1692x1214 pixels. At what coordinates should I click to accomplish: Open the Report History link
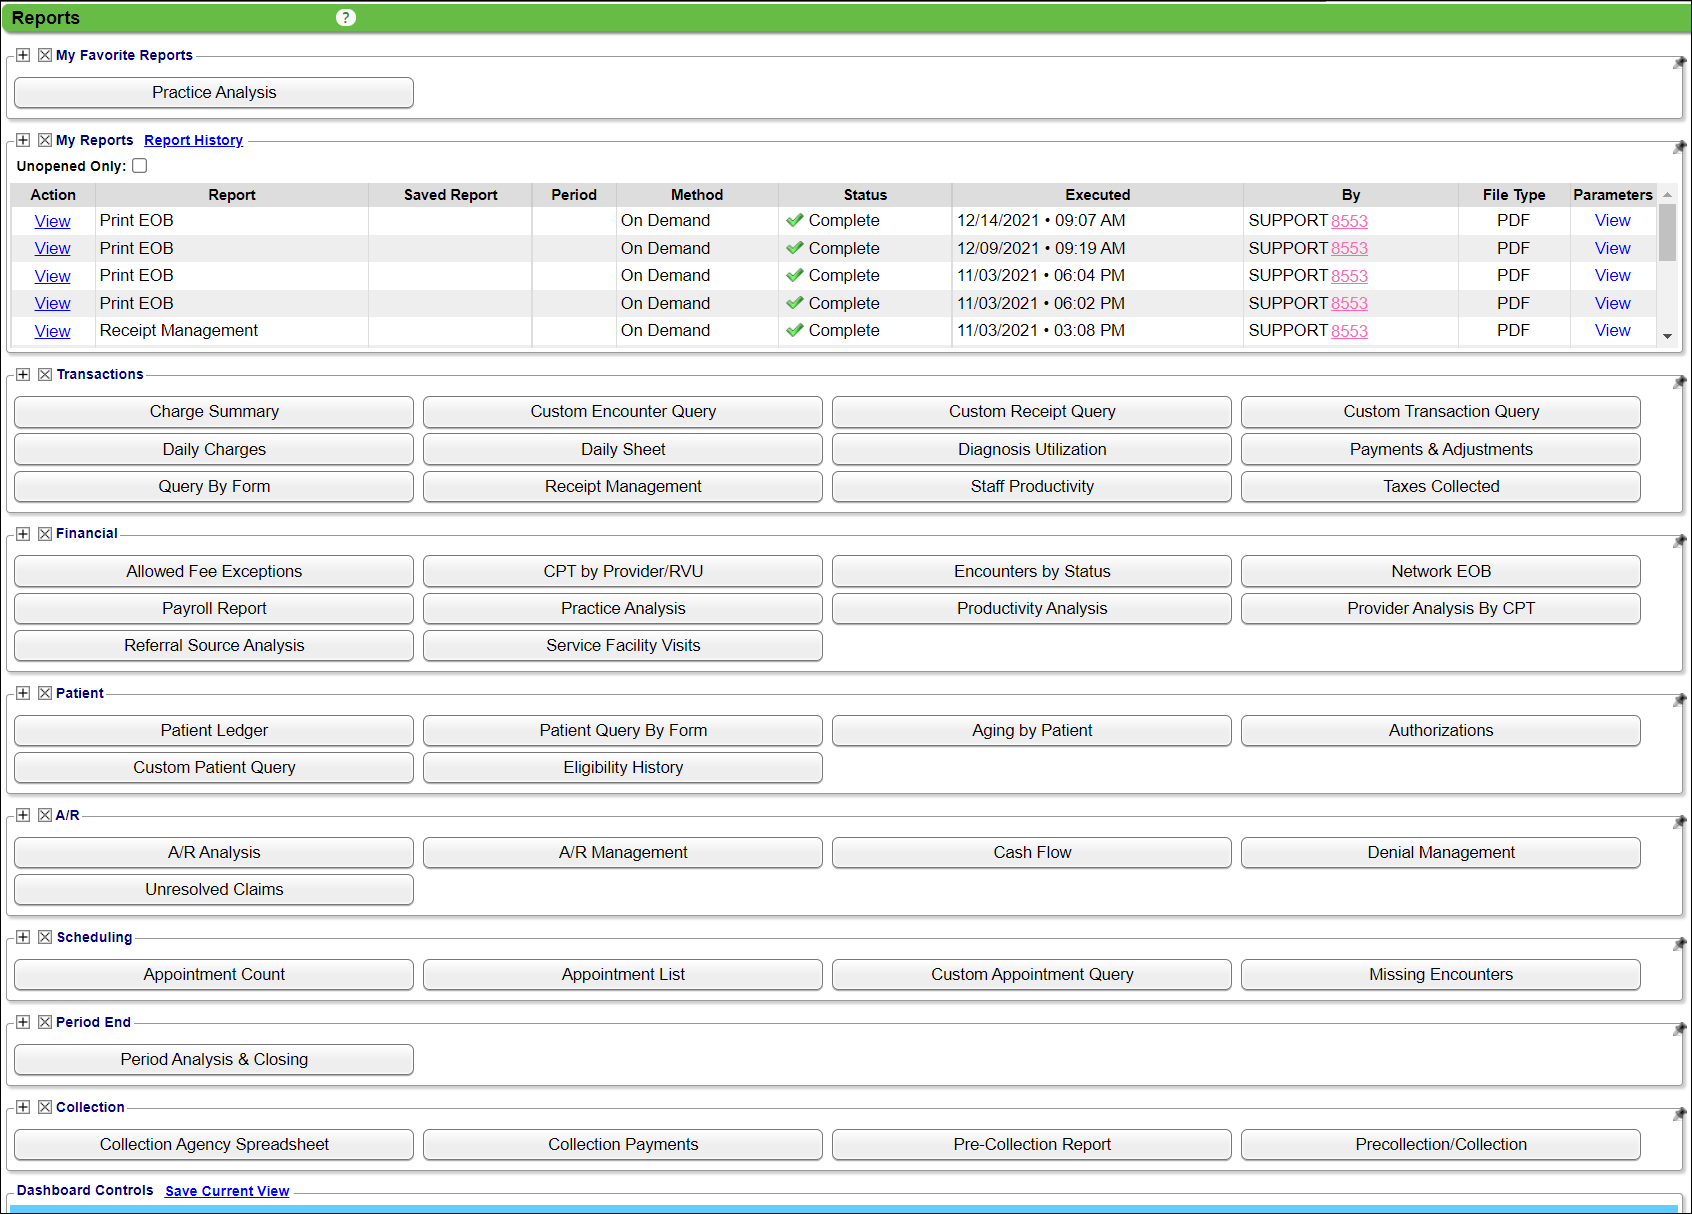(x=193, y=141)
